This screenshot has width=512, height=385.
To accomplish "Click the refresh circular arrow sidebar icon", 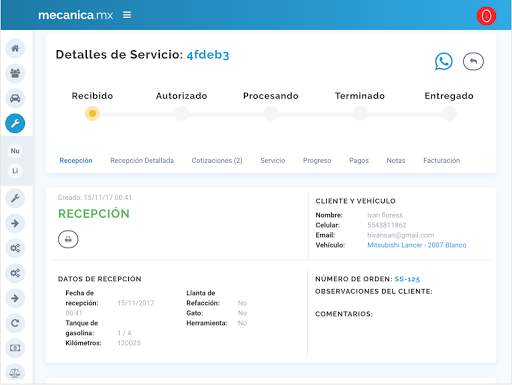I will (x=15, y=323).
